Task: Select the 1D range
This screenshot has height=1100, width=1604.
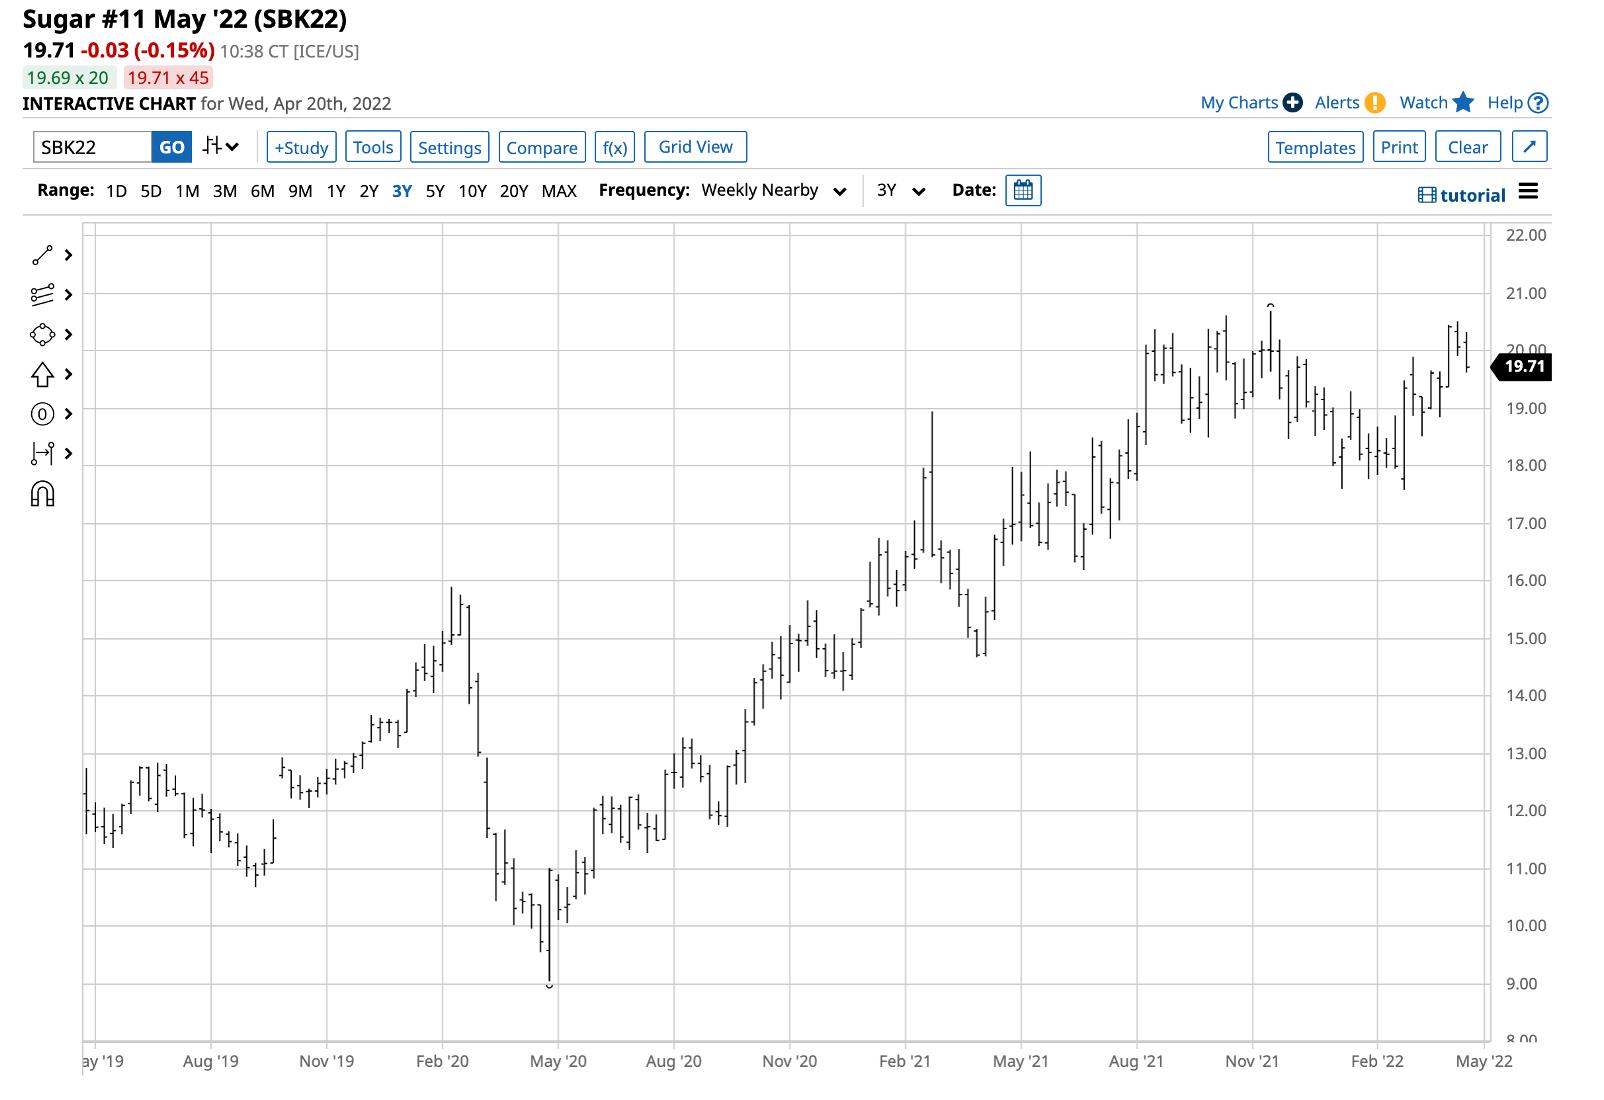Action: click(116, 190)
